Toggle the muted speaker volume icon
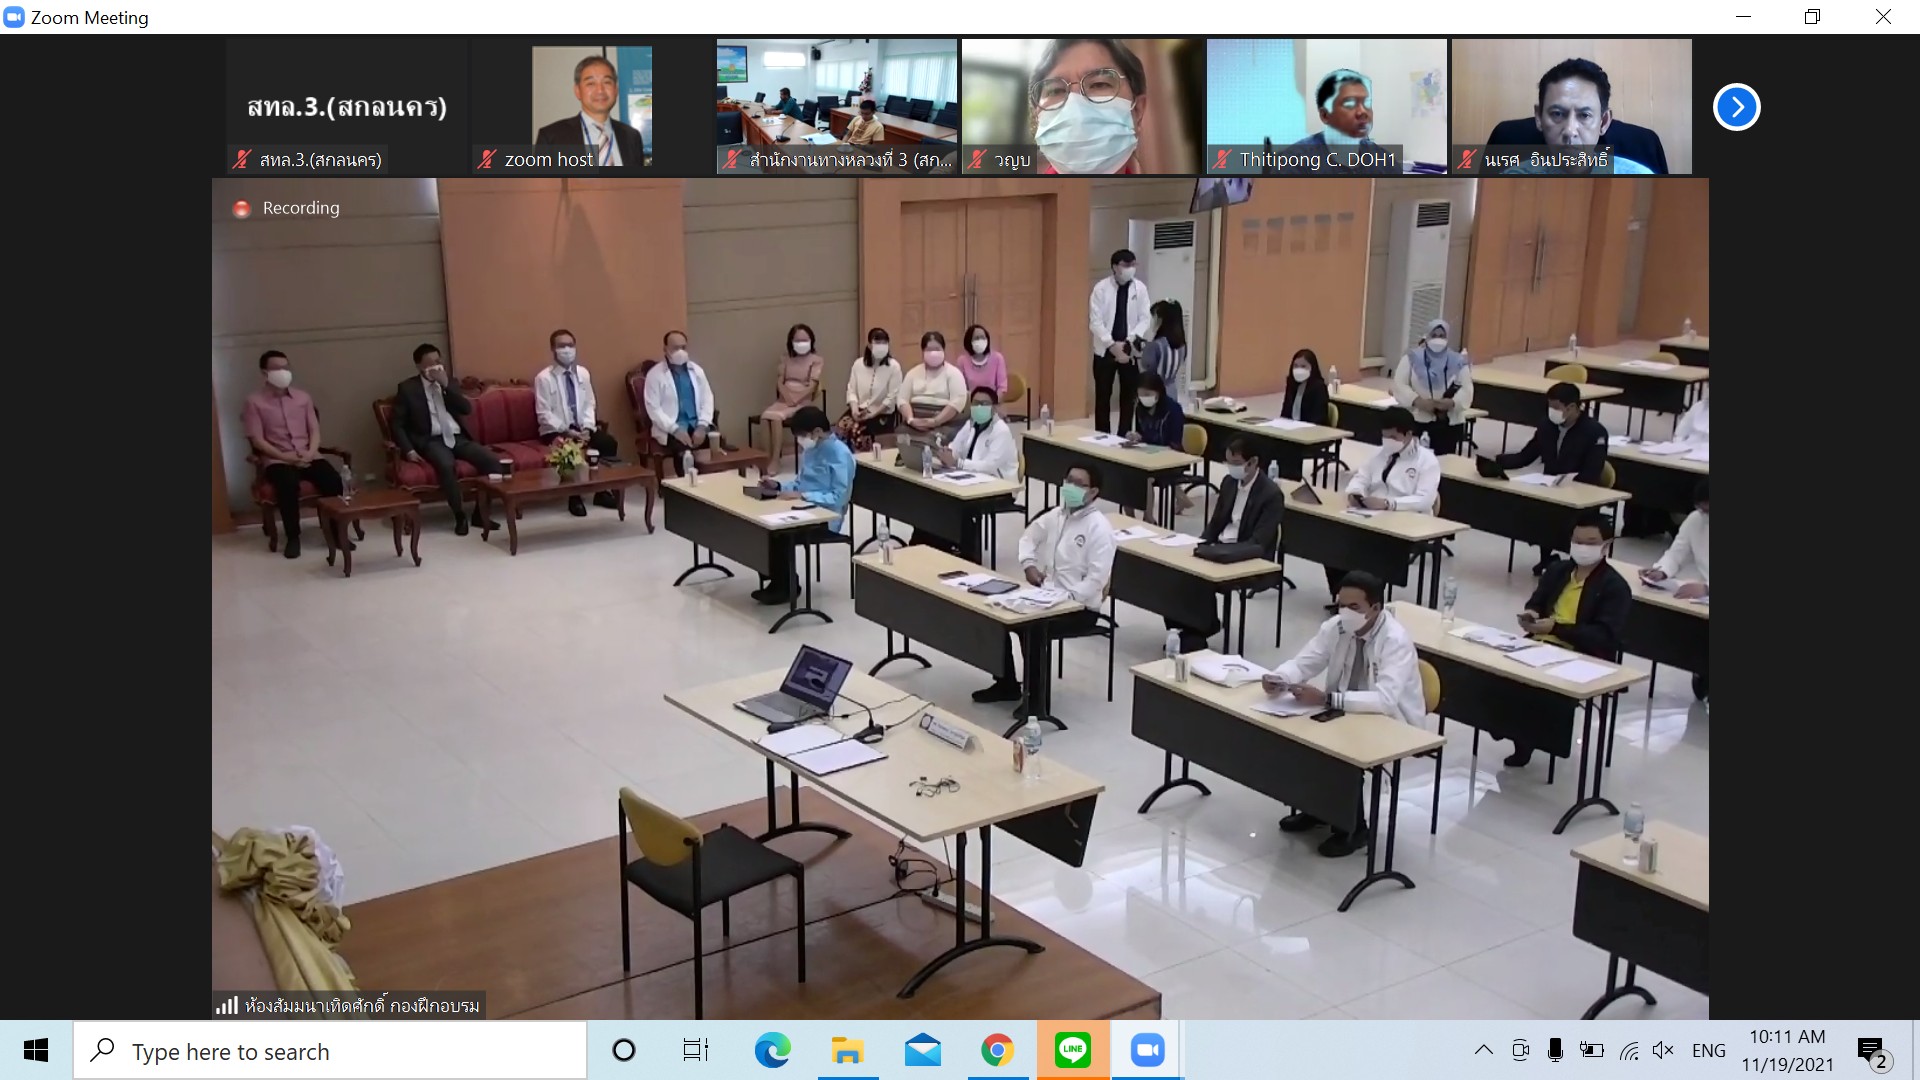Screen dimensions: 1920x1080 1663,1050
